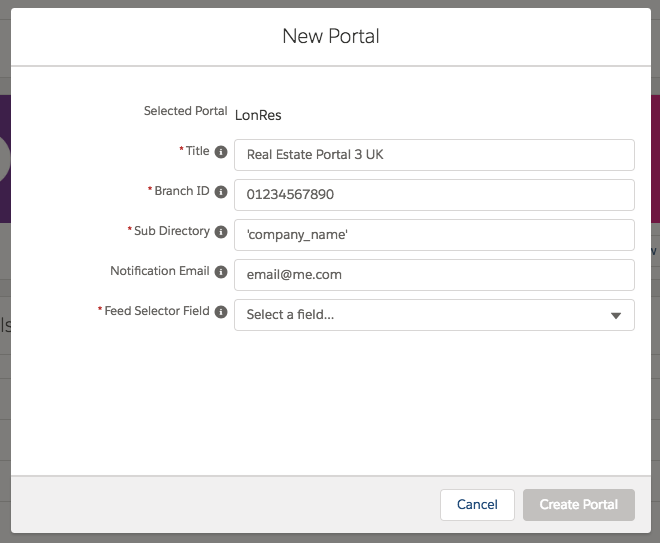The image size is (660, 543).
Task: Show help tooltip for Branch ID
Action: point(221,192)
